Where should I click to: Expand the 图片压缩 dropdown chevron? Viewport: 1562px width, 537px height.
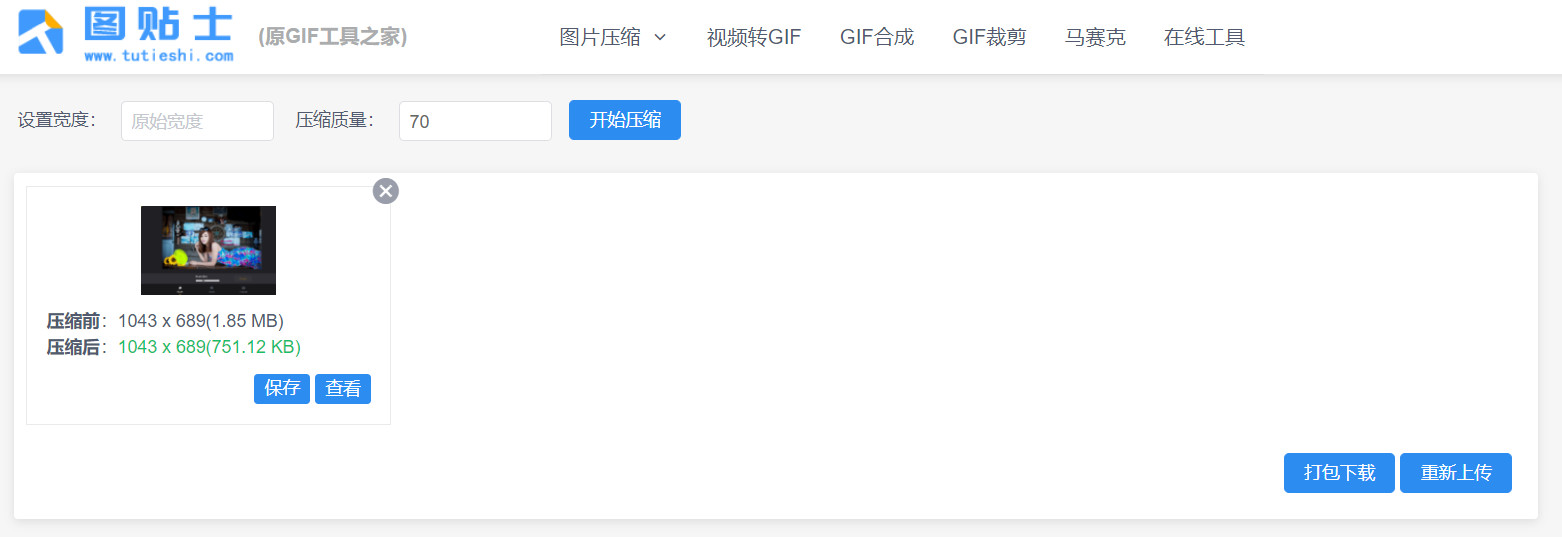pos(660,38)
